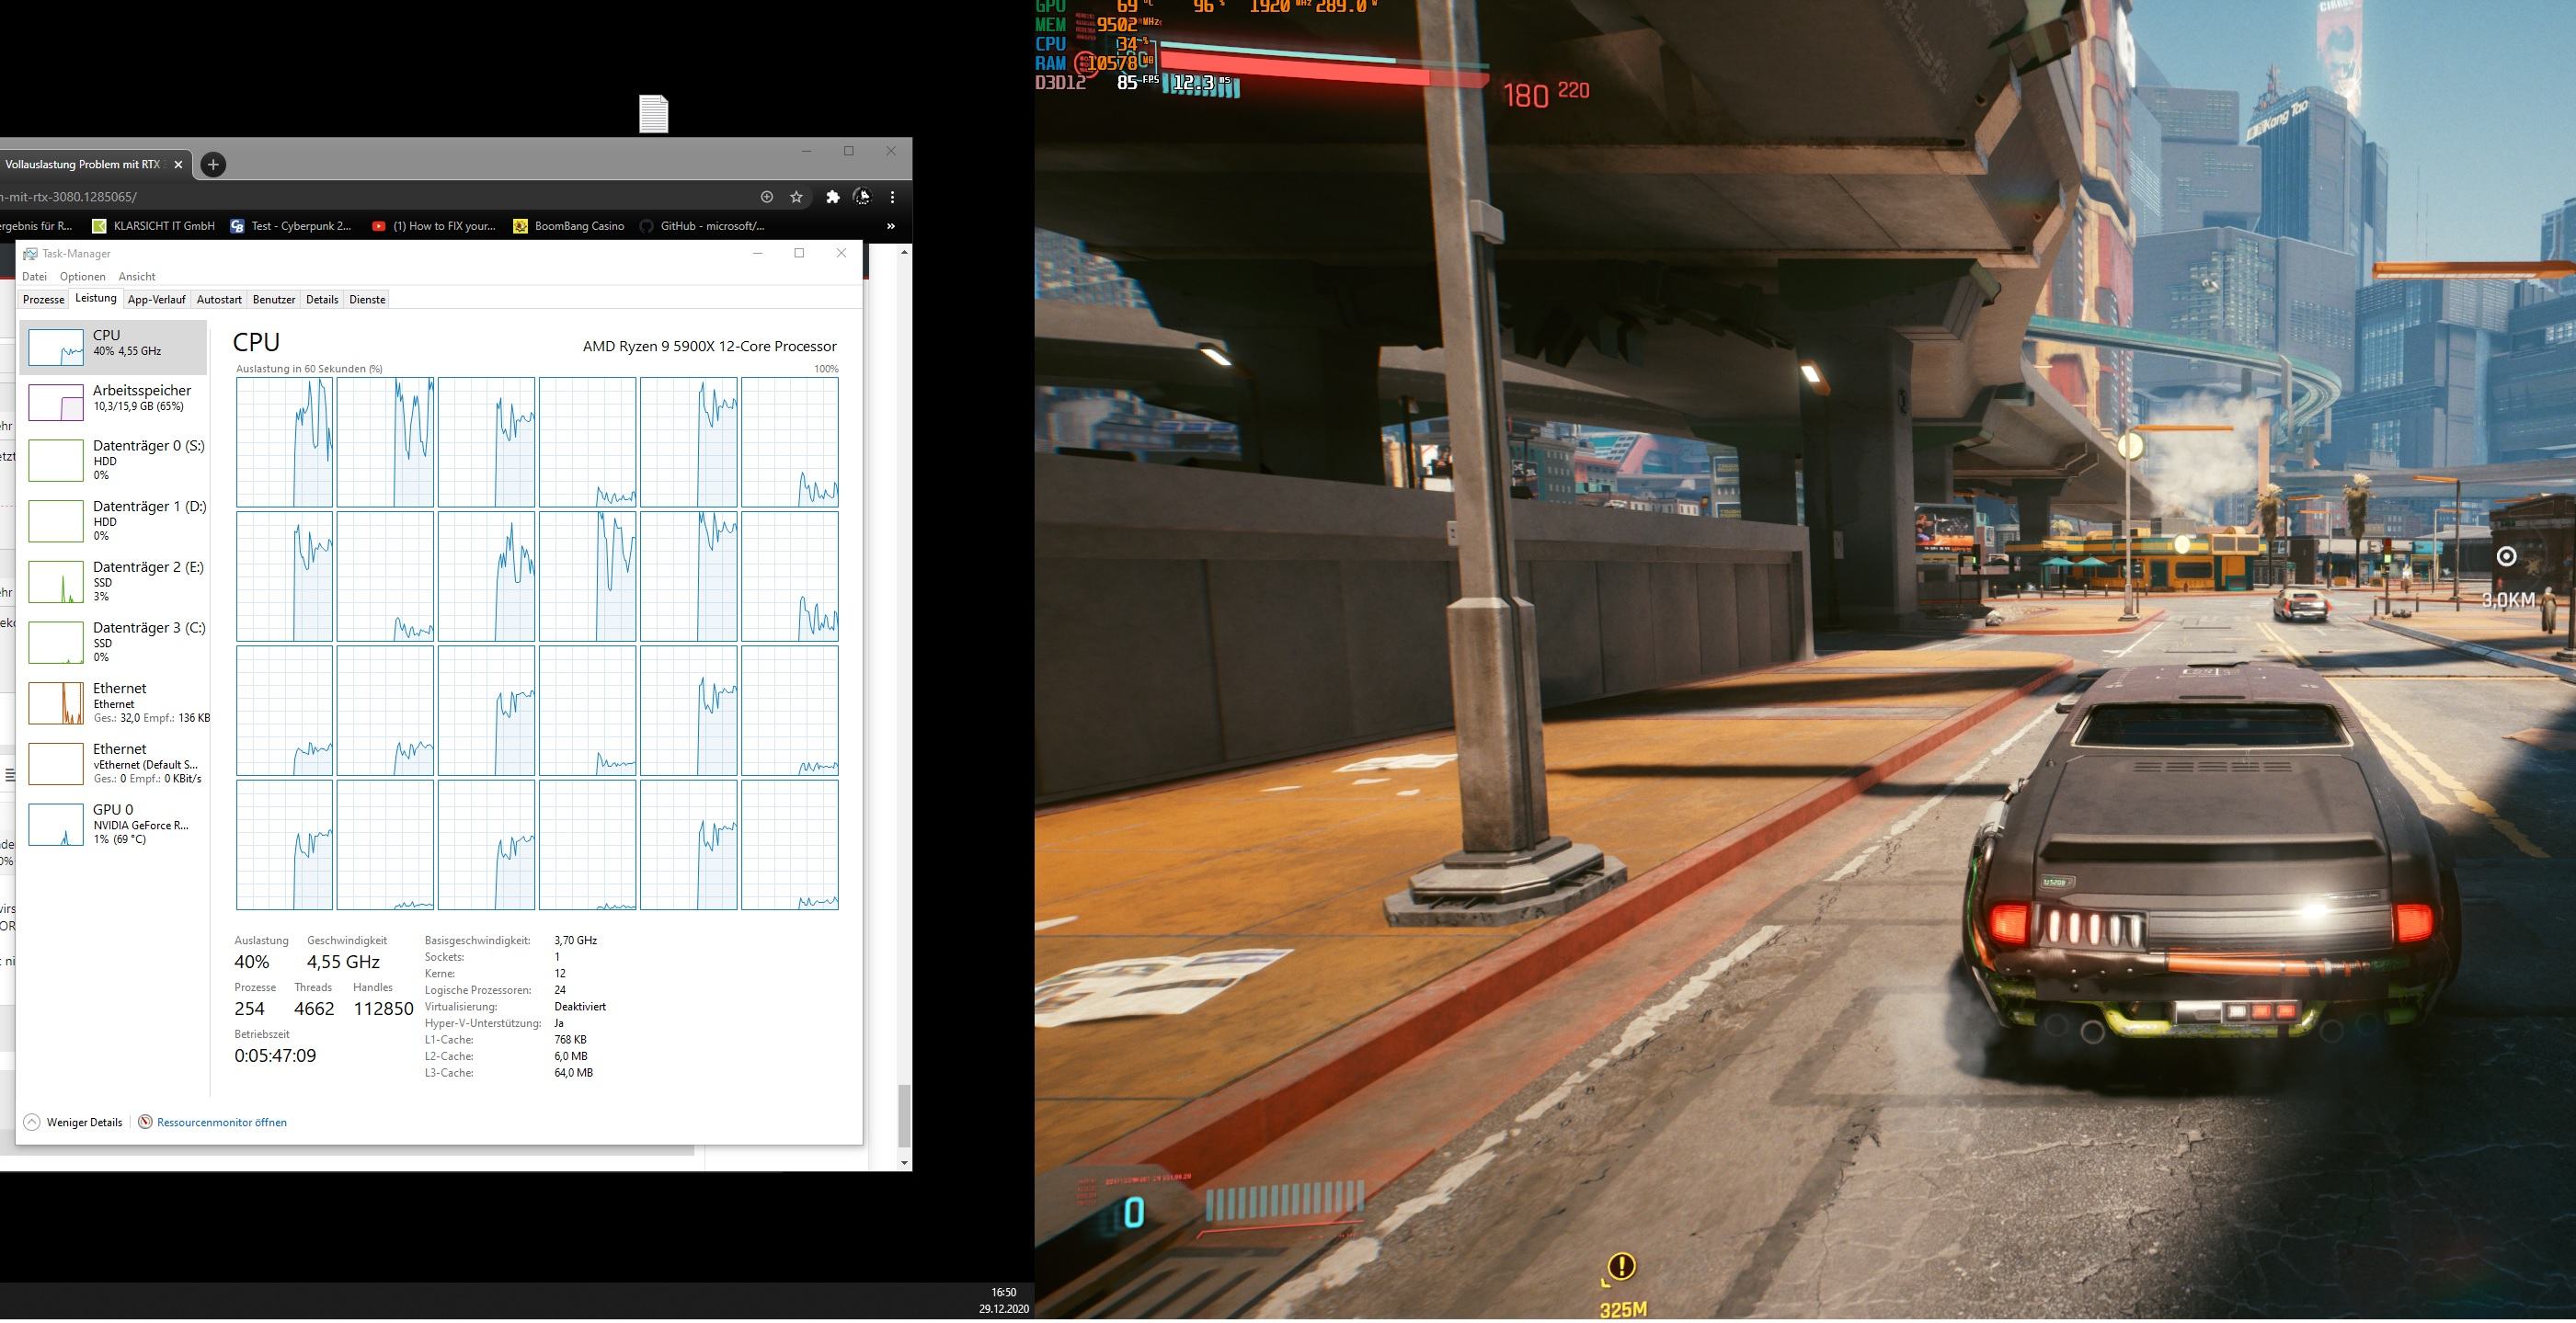This screenshot has height=1323, width=2576.
Task: Select the Ethernet entry showing 136 KB received
Action: (x=114, y=702)
